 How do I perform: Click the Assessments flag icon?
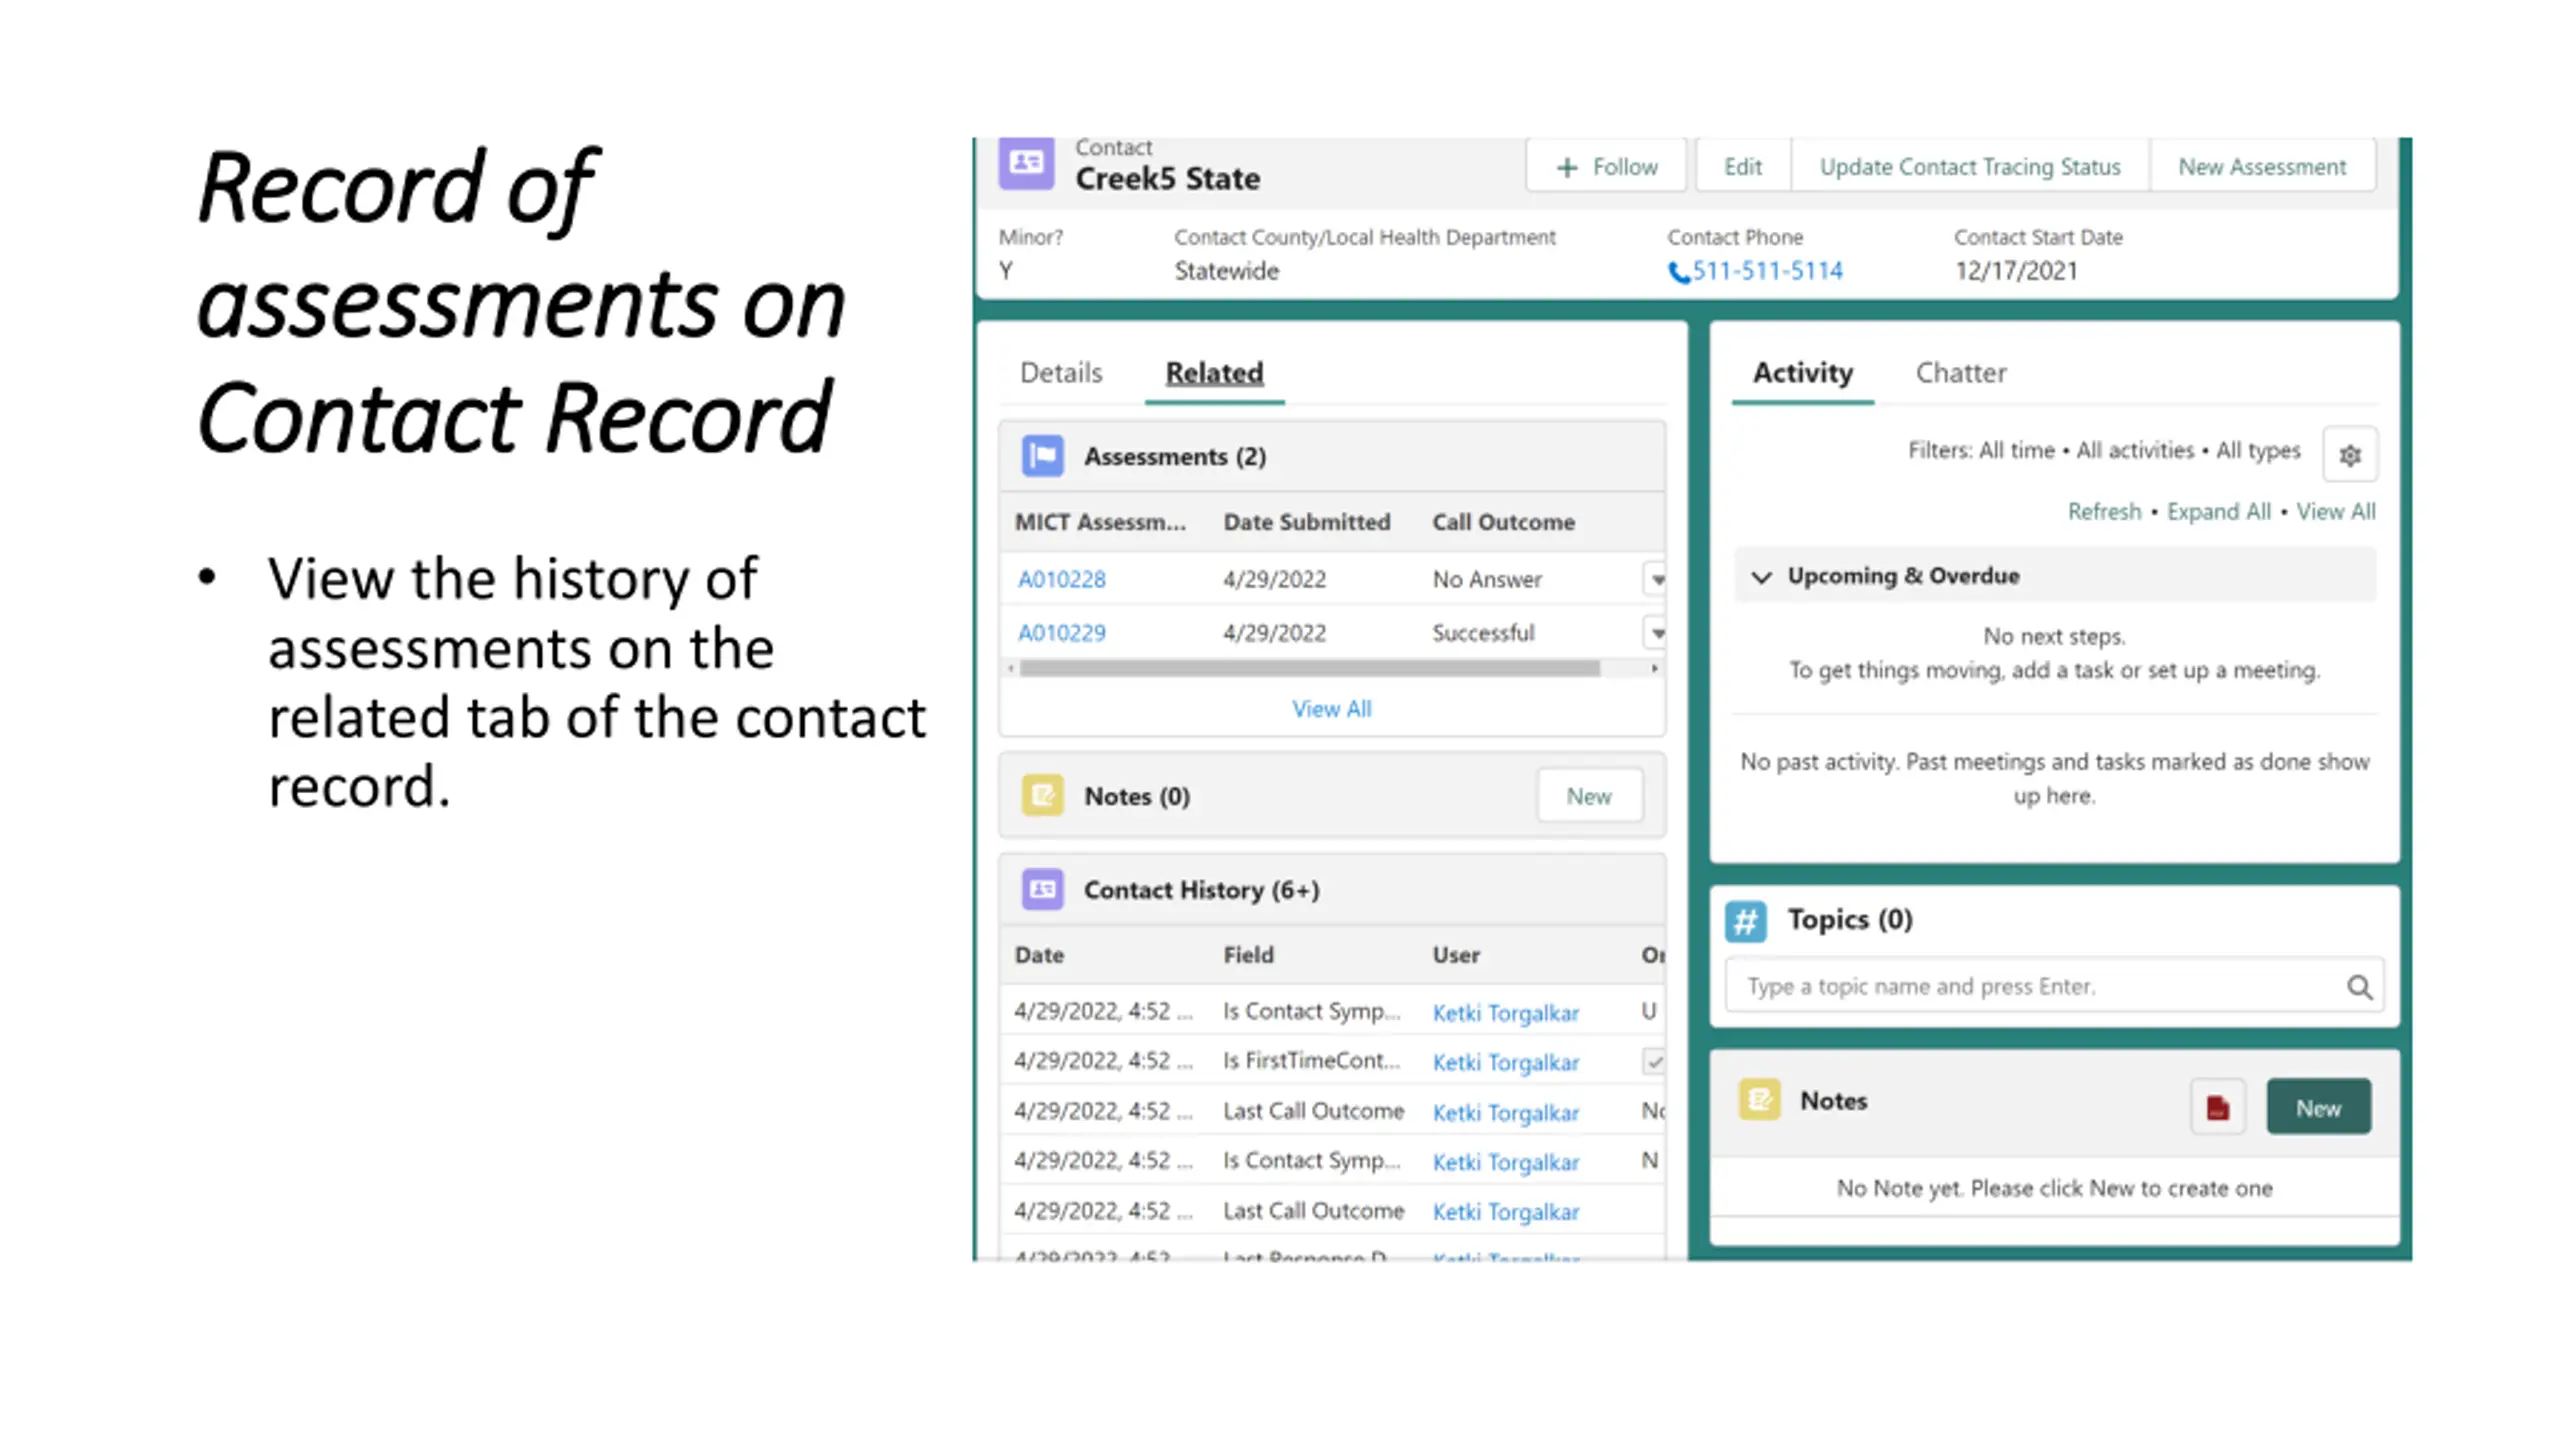pos(1042,456)
